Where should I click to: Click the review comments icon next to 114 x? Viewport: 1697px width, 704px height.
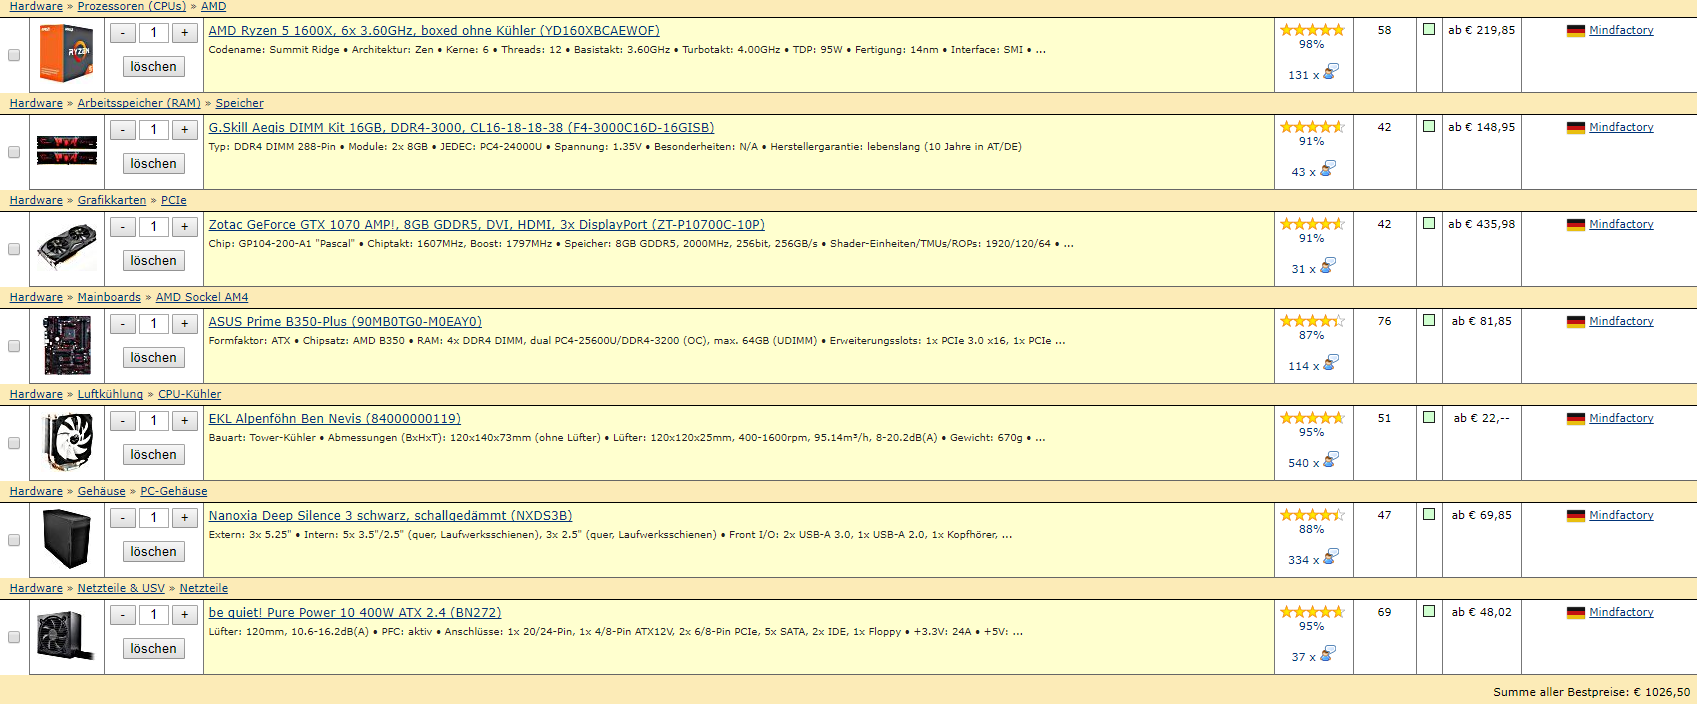pos(1331,363)
